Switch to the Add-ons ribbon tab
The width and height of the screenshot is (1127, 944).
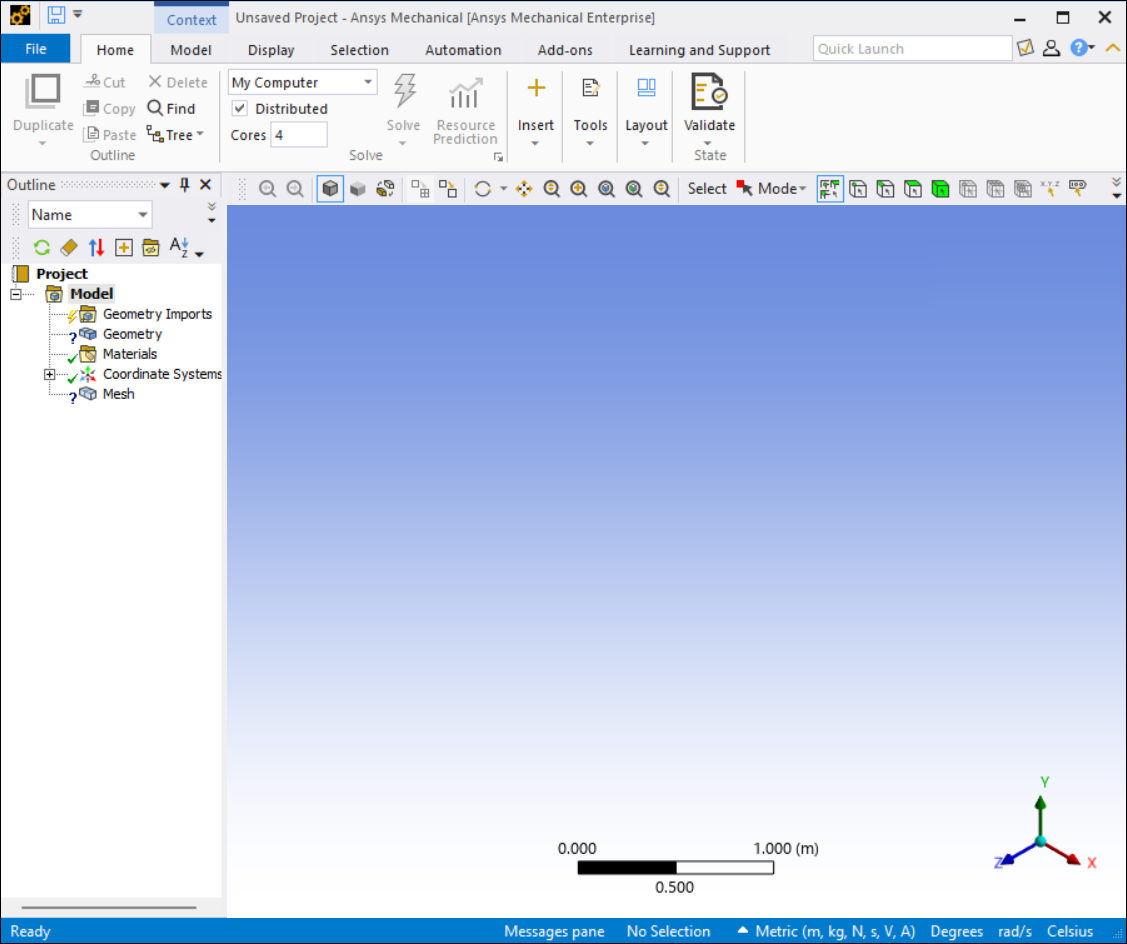565,50
